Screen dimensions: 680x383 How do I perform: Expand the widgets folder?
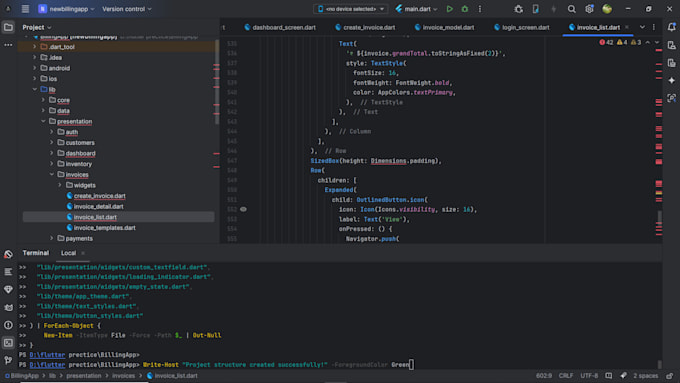[60, 185]
